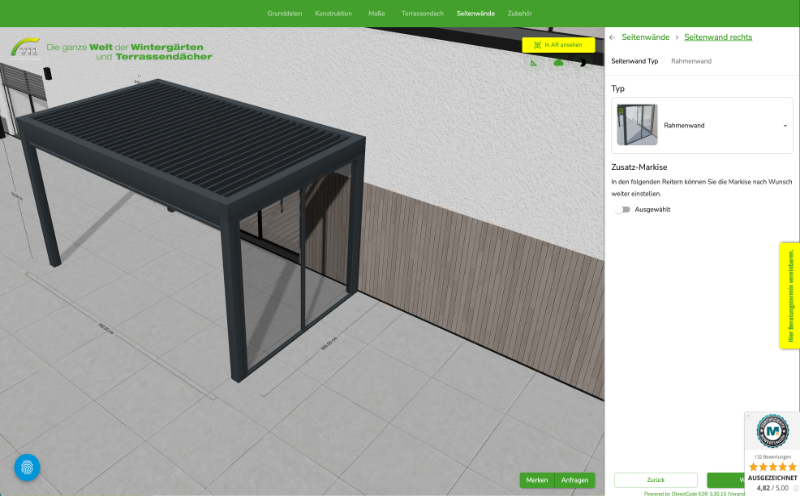Click the In AR ansehen button
Screen dimensions: 800x497
pos(558,45)
